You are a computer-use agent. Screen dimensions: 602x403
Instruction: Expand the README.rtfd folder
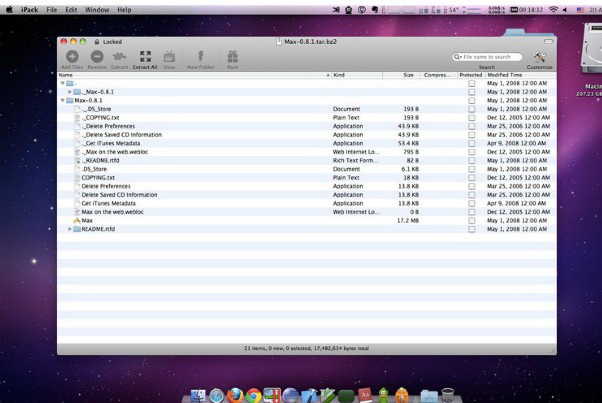[70, 229]
